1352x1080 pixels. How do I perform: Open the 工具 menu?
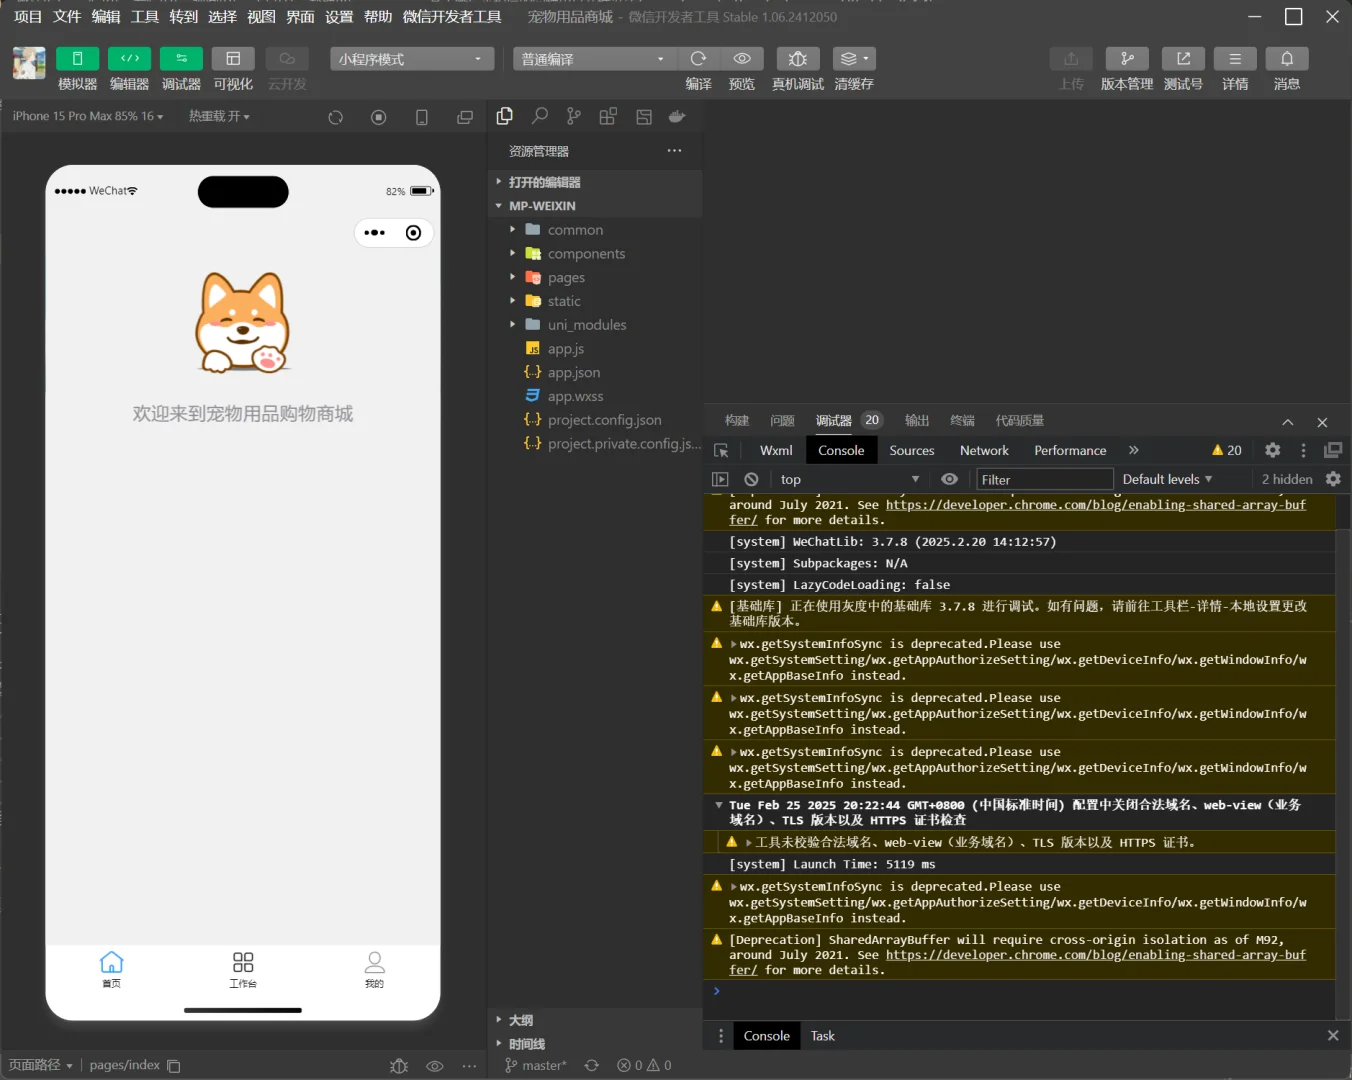[145, 17]
